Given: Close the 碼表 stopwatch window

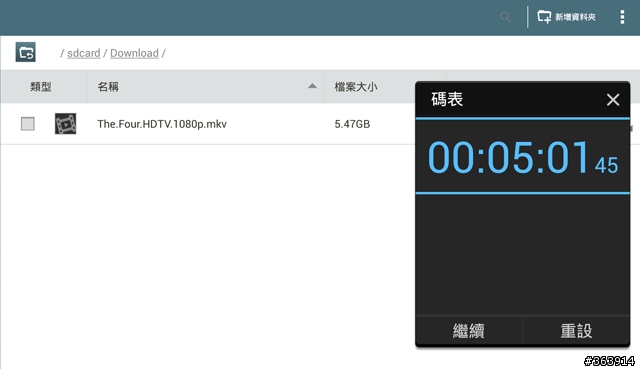Looking at the screenshot, I should (x=613, y=100).
